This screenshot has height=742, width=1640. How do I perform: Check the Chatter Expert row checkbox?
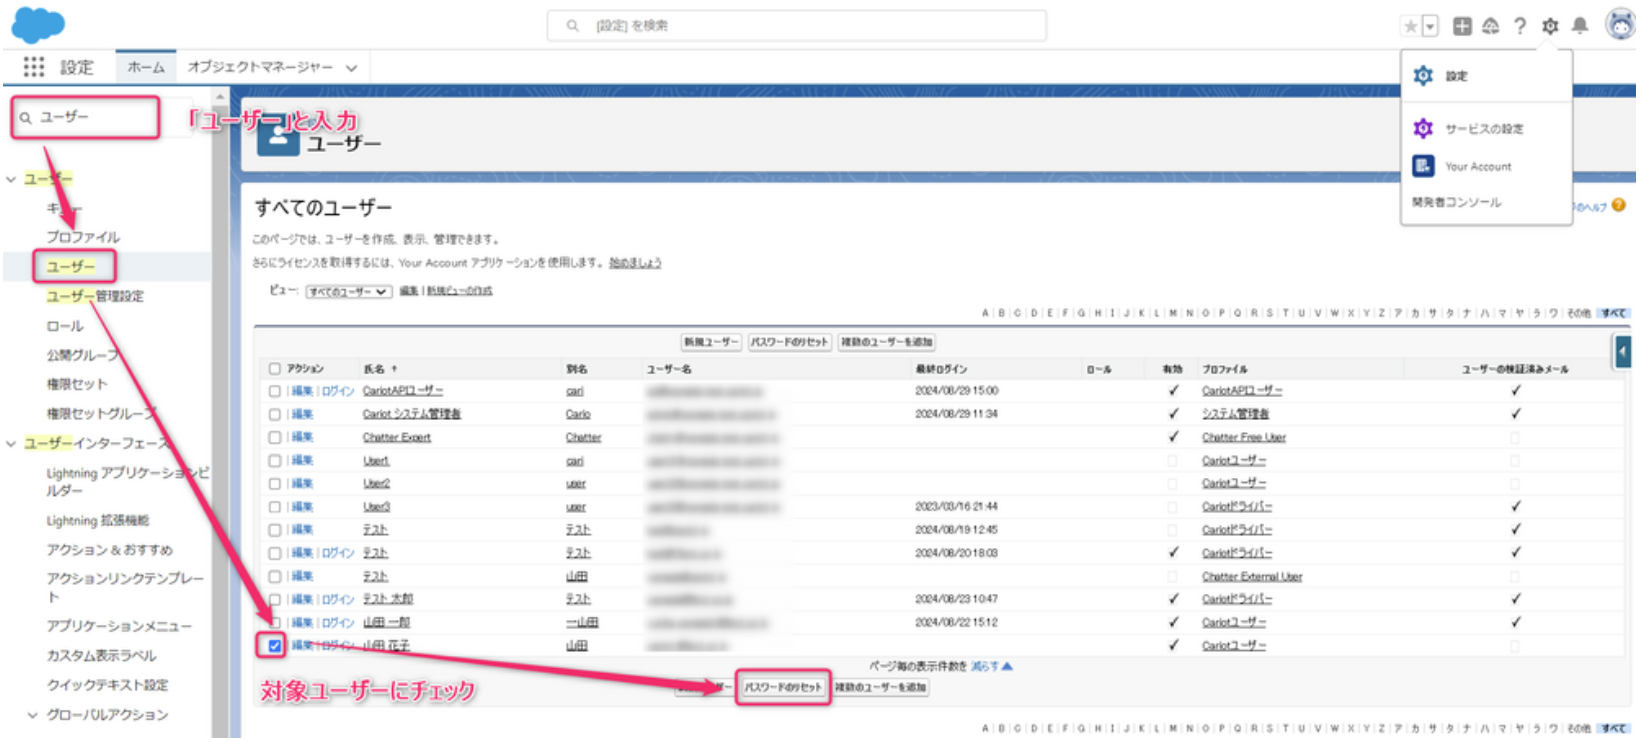tap(274, 438)
